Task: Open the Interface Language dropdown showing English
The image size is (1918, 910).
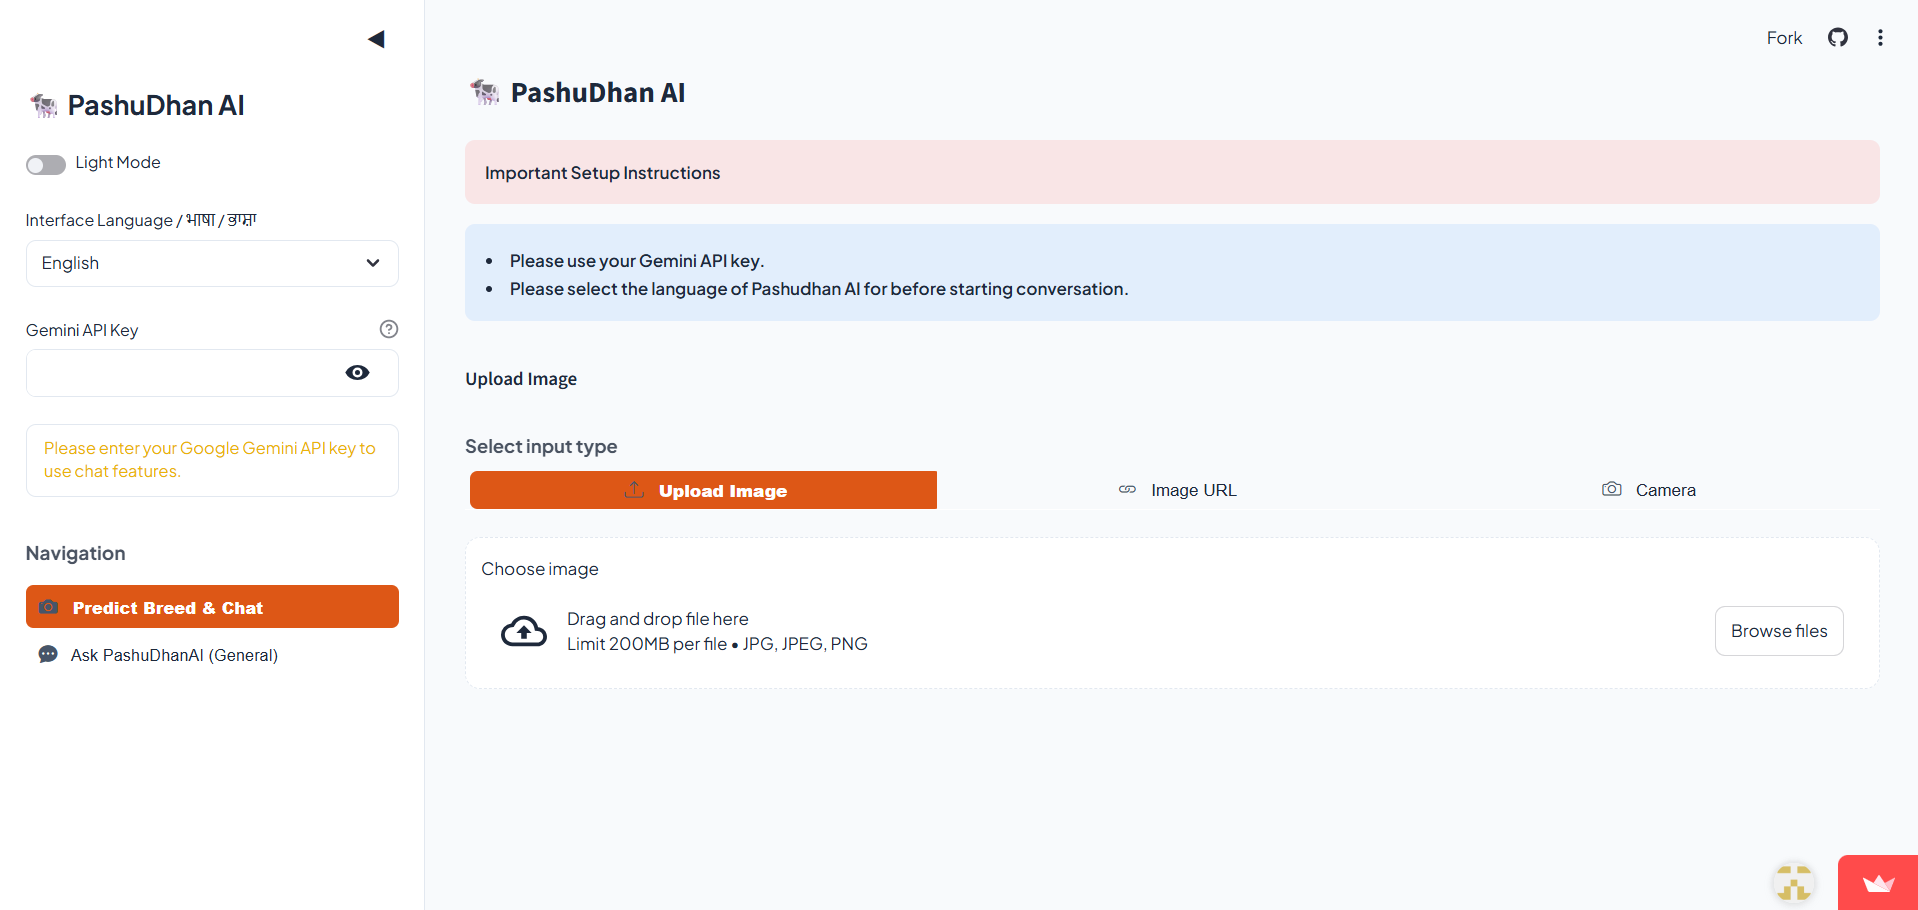Action: 212,263
